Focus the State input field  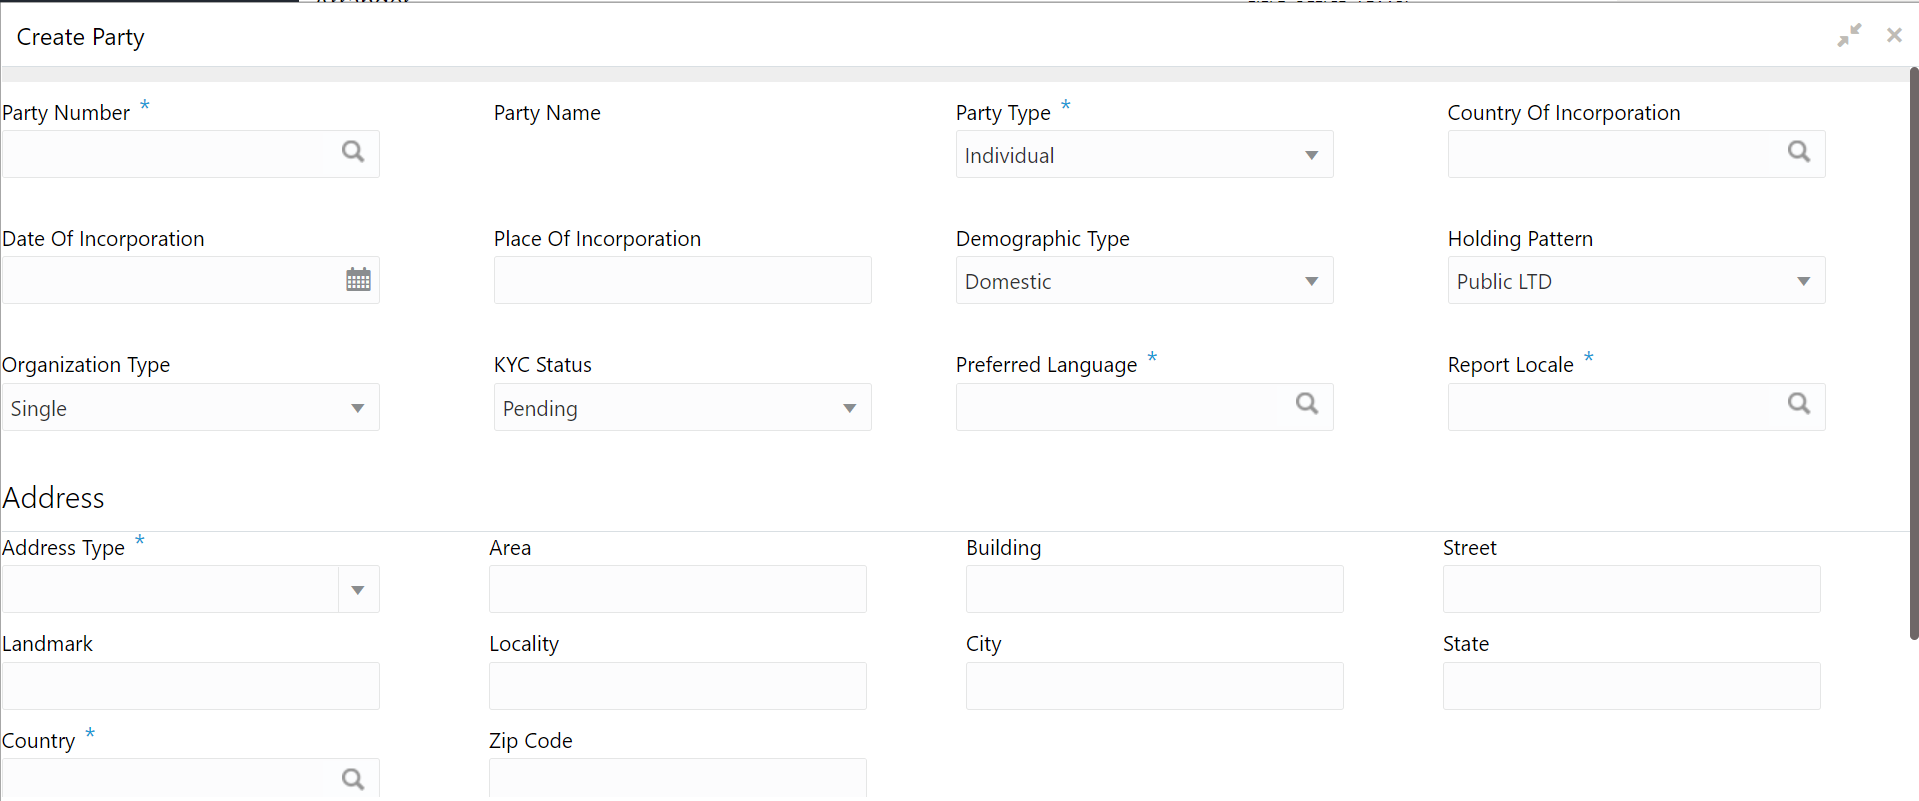click(1631, 686)
